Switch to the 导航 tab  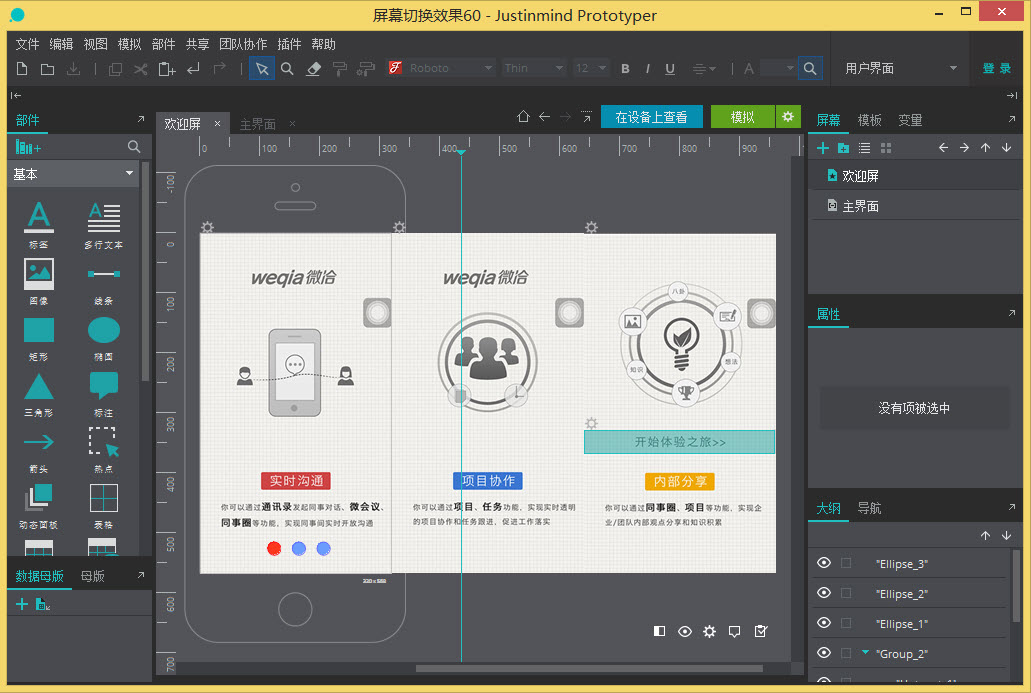[x=869, y=508]
